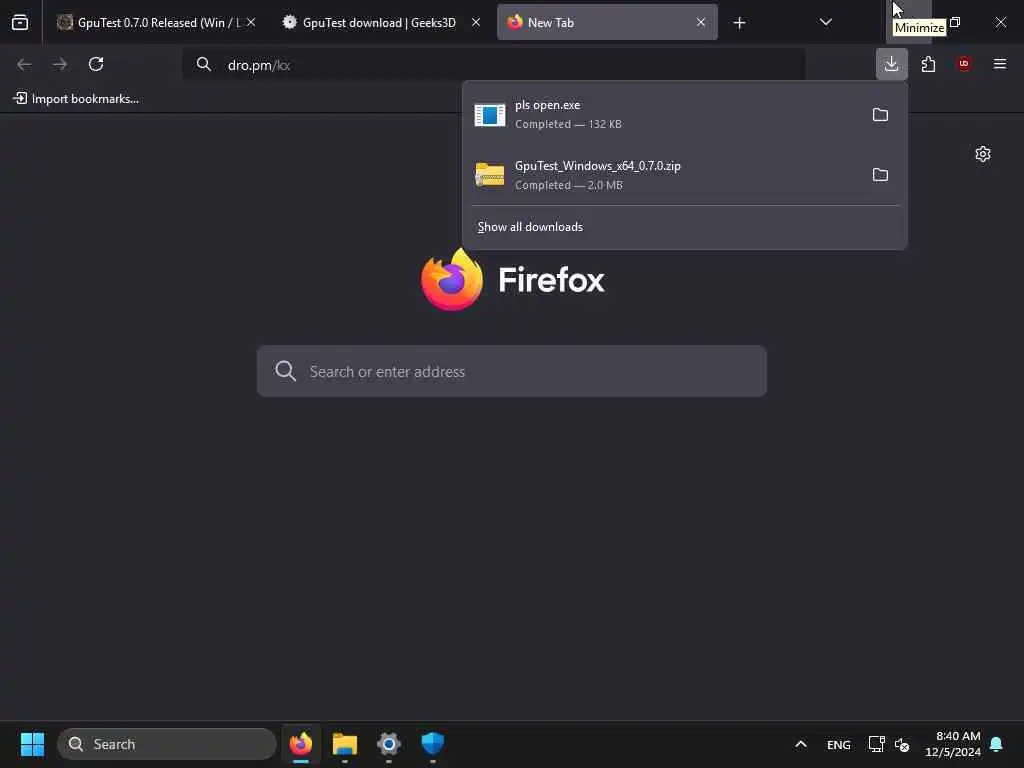Show pls open.exe in folder
This screenshot has width=1024, height=768.
pyautogui.click(x=880, y=115)
